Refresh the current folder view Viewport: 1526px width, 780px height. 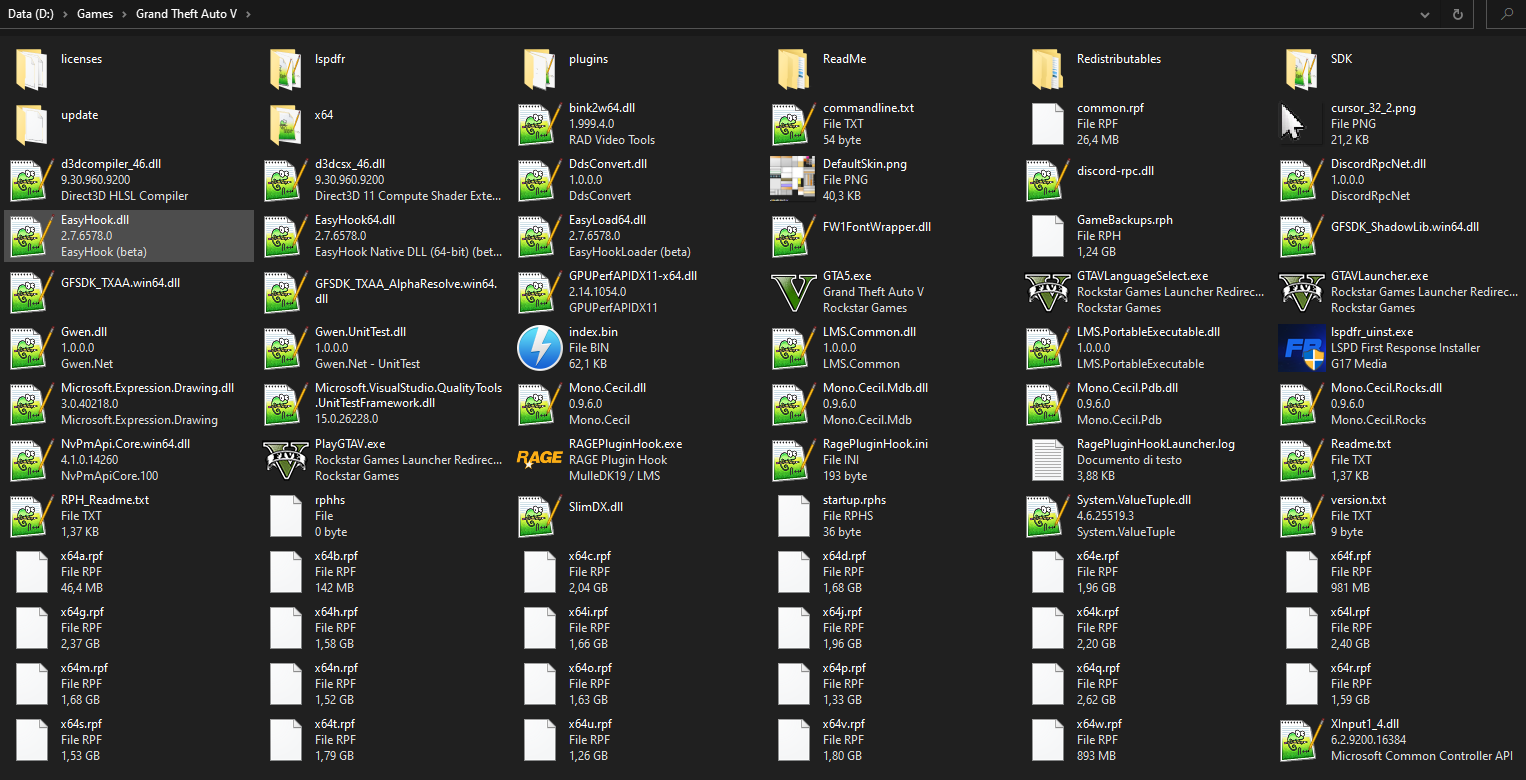pos(1457,14)
